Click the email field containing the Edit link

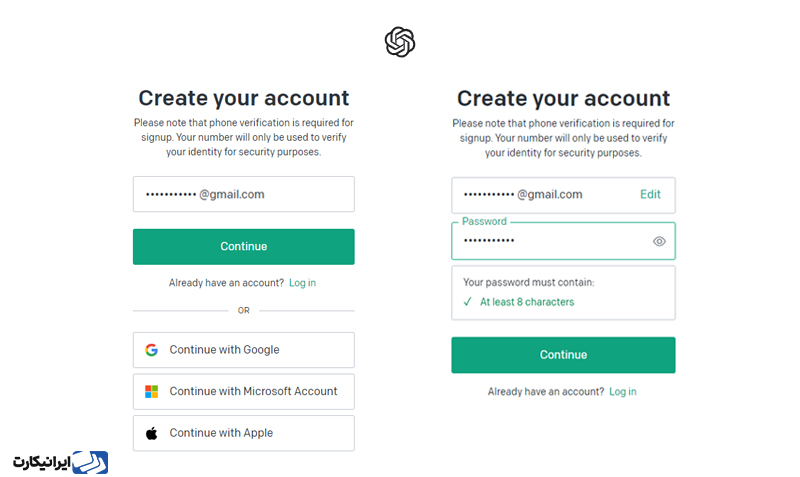540,195
